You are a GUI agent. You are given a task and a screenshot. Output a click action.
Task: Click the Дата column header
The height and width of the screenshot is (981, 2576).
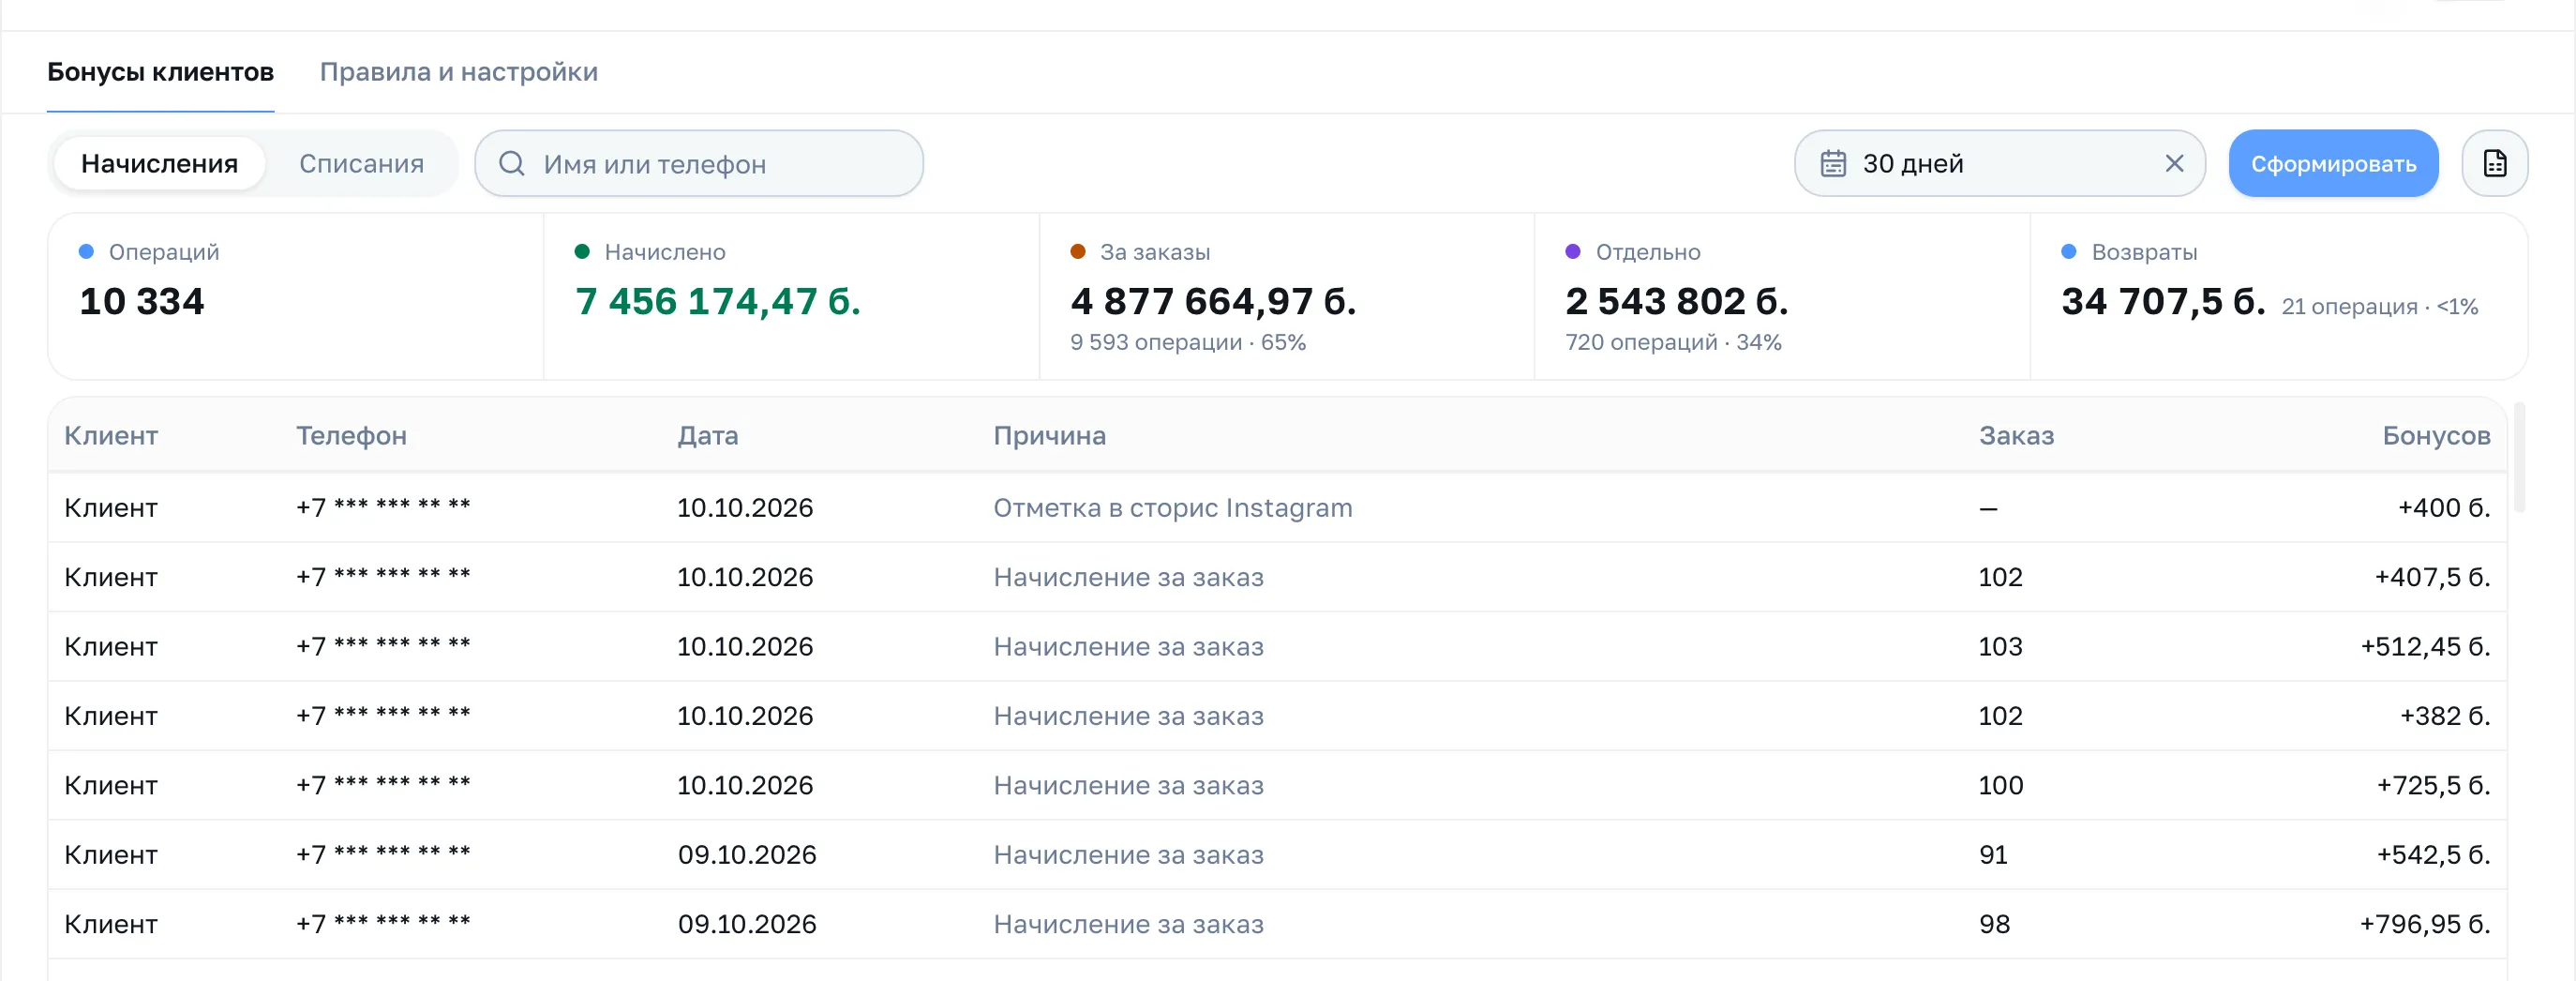707,435
